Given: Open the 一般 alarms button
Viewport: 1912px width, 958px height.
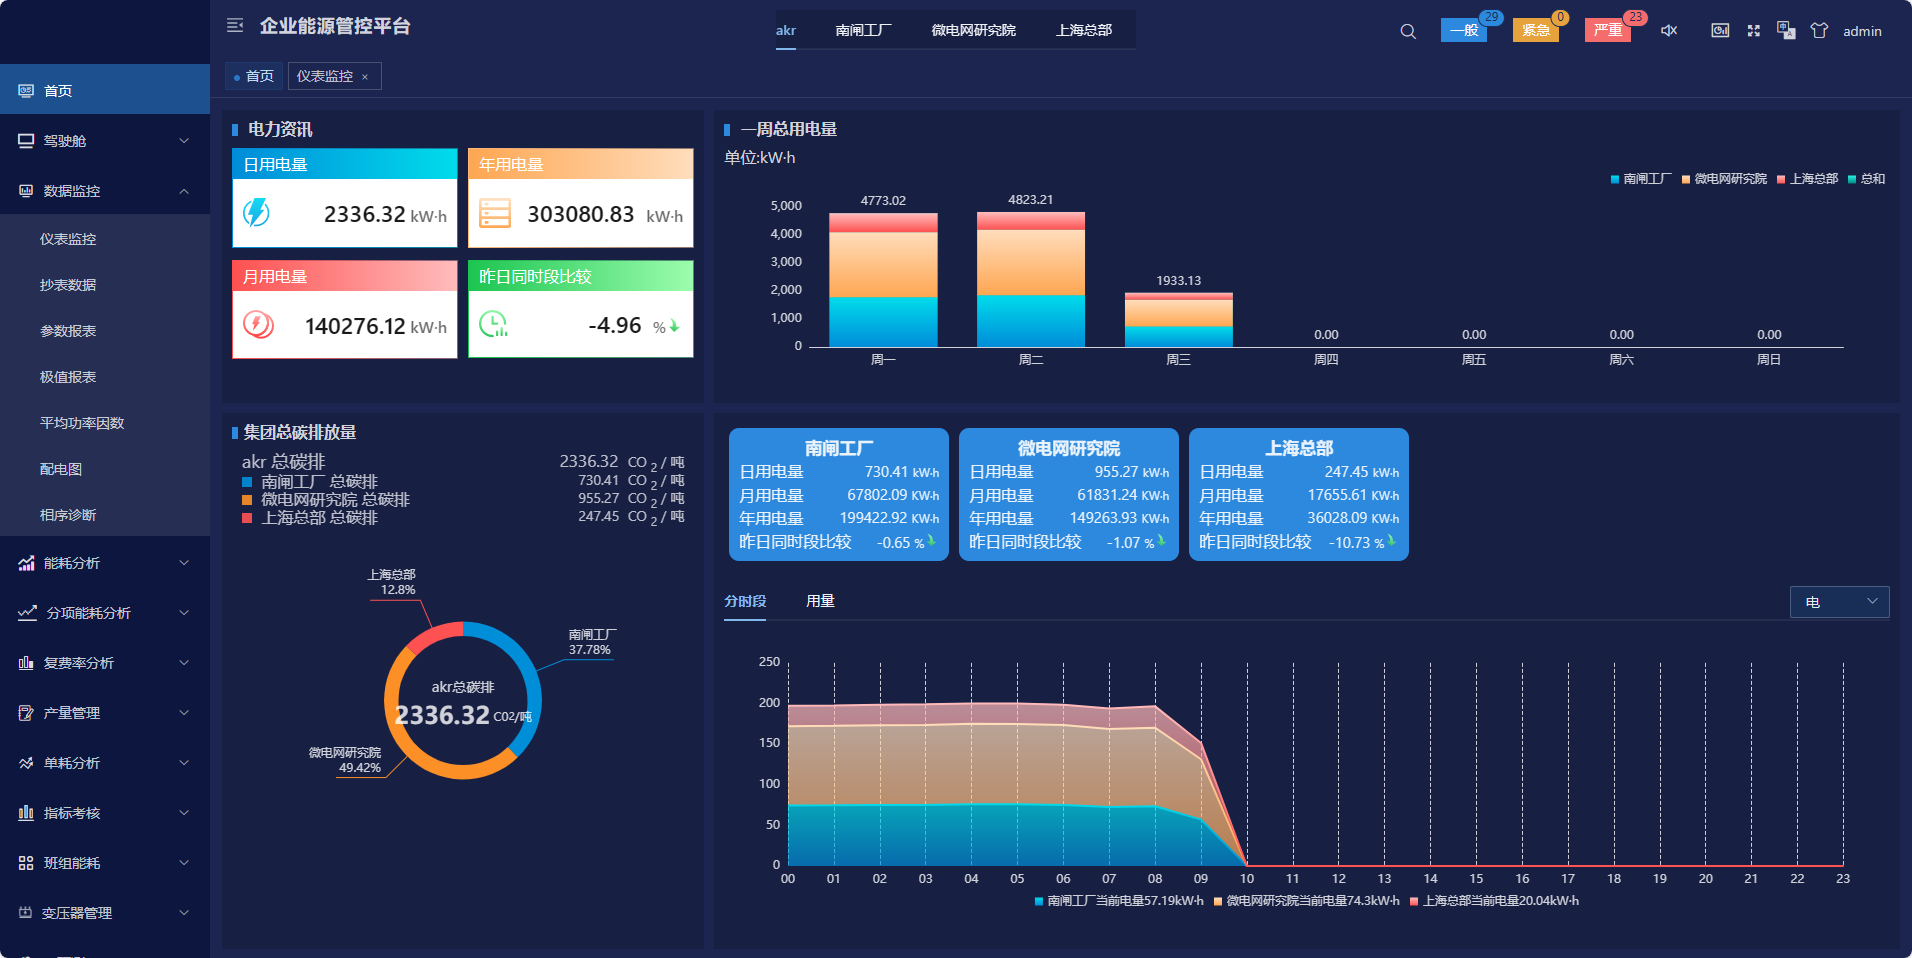Looking at the screenshot, I should pos(1463,30).
